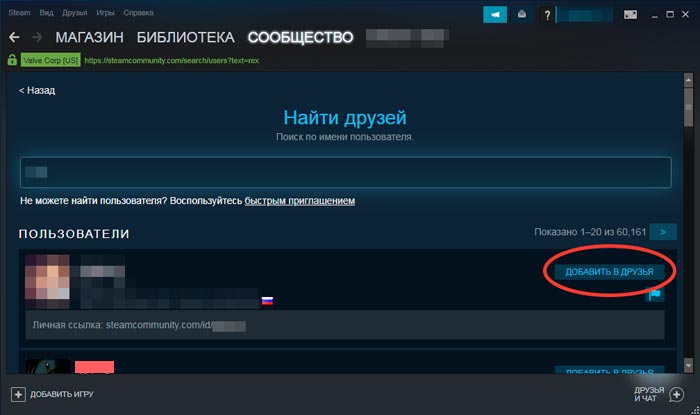Image resolution: width=700 pixels, height=415 pixels.
Task: Click the Russian flag on the first user
Action: (267, 301)
